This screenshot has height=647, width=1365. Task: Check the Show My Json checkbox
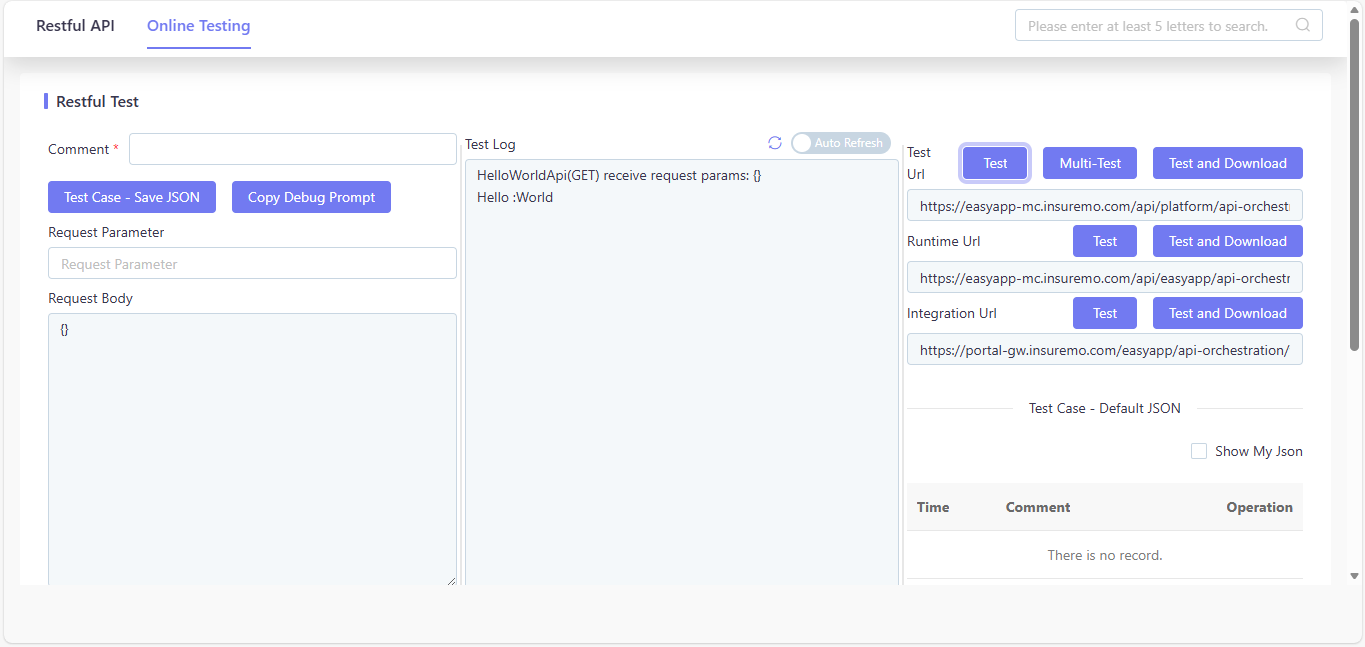1199,451
